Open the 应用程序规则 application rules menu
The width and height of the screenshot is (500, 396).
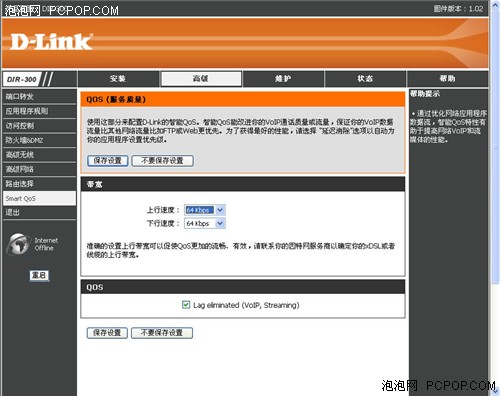point(39,111)
